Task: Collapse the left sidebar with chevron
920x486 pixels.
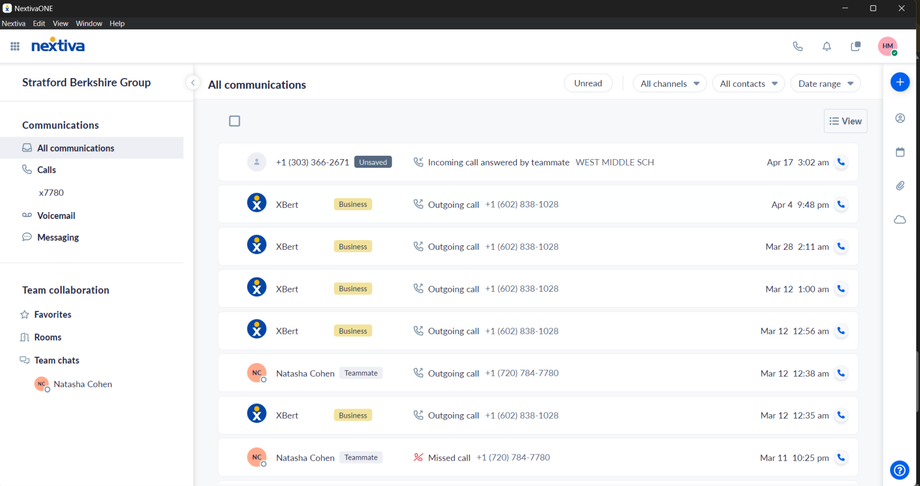Action: point(193,83)
